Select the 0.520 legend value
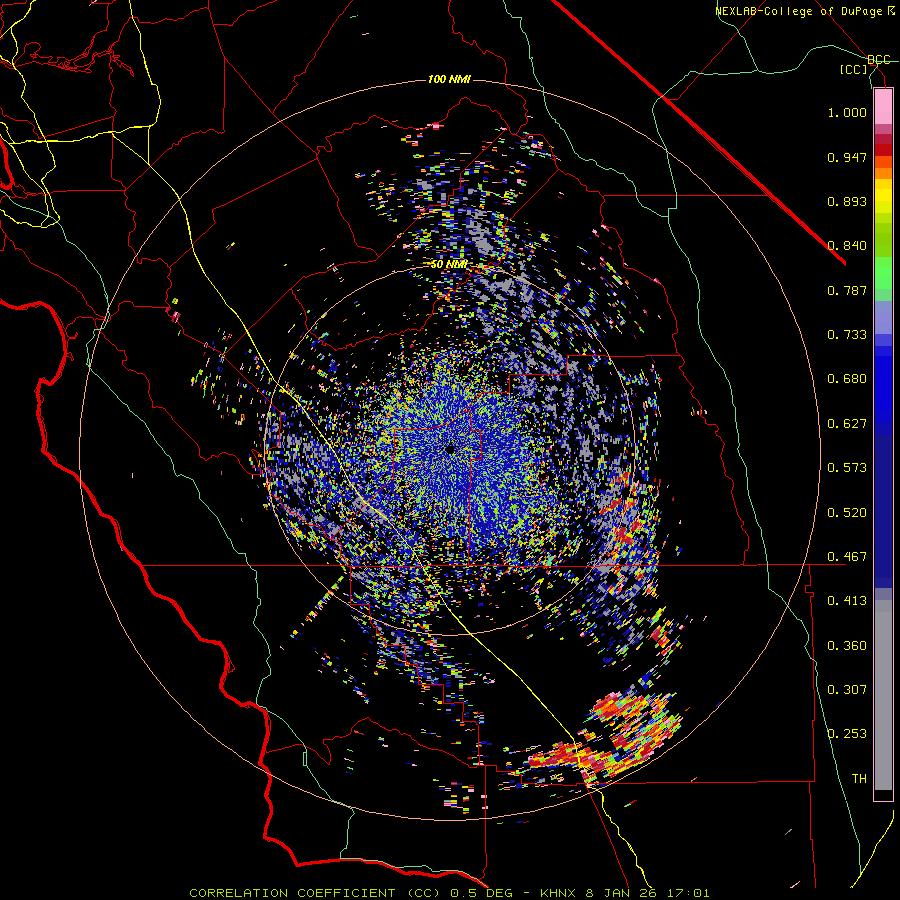The image size is (900, 900). click(847, 513)
